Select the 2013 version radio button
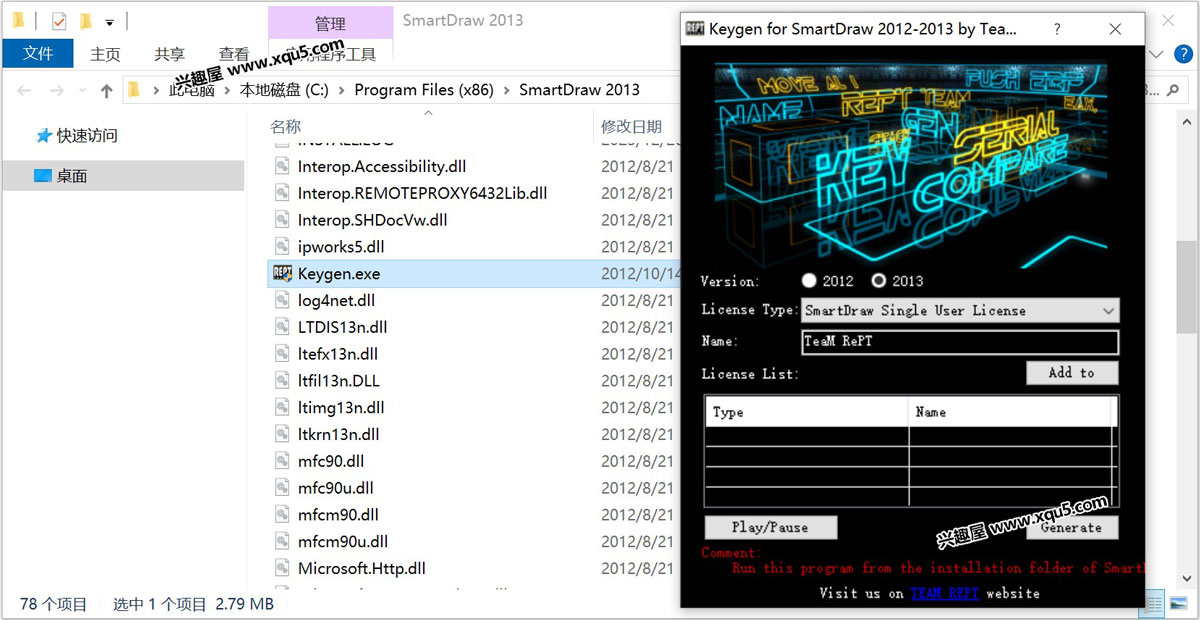The width and height of the screenshot is (1200, 620). pyautogui.click(x=879, y=281)
